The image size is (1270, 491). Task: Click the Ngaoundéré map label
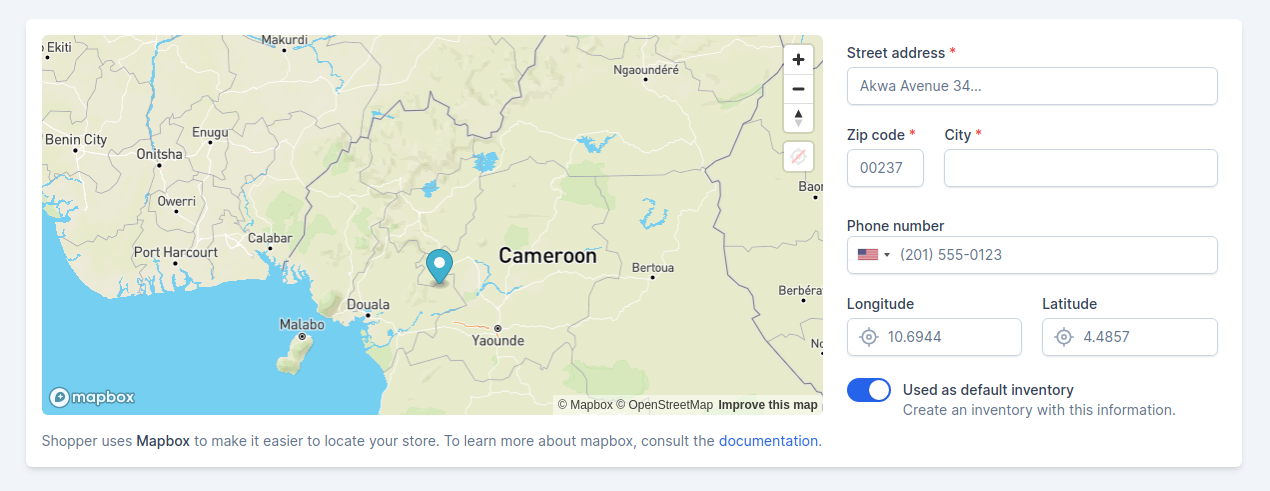(x=646, y=70)
